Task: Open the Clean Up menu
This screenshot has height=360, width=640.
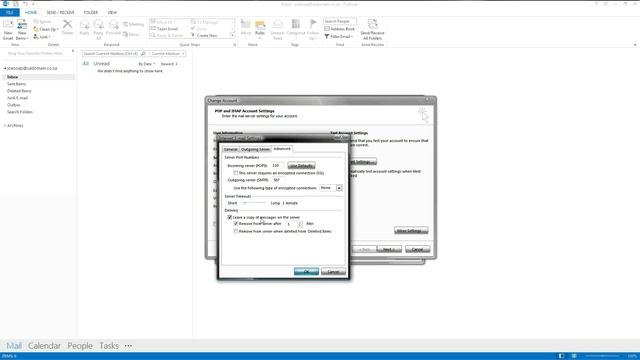Action: tap(46, 29)
